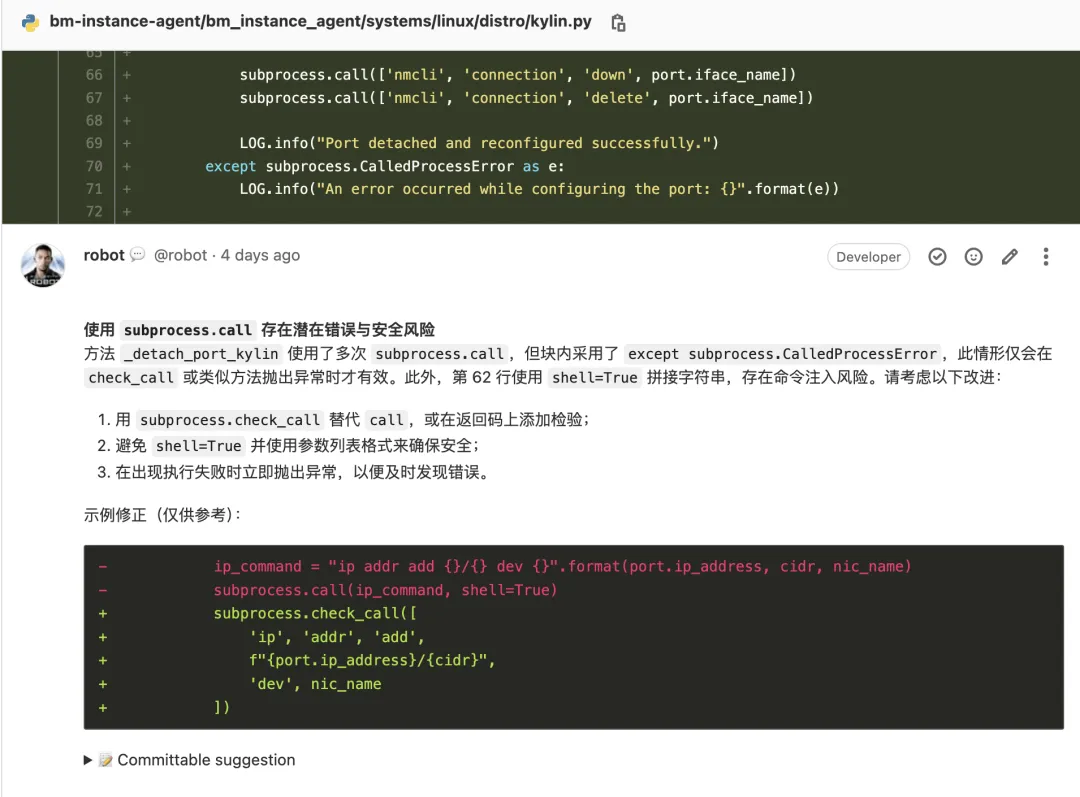1080x797 pixels.
Task: Open the more actions kebab menu
Action: click(x=1046, y=257)
